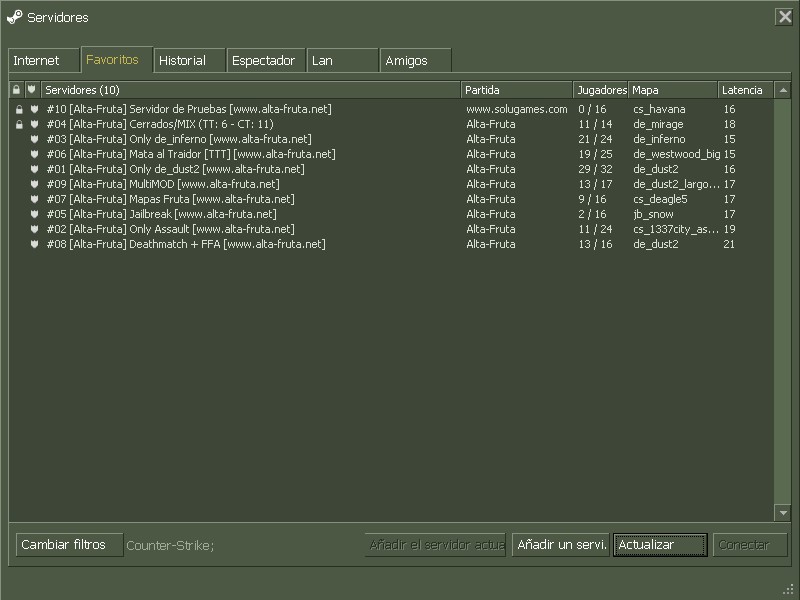Select server '#03 [Alta-Fruta] Only de_inferno'
This screenshot has width=800, height=600.
[391, 139]
